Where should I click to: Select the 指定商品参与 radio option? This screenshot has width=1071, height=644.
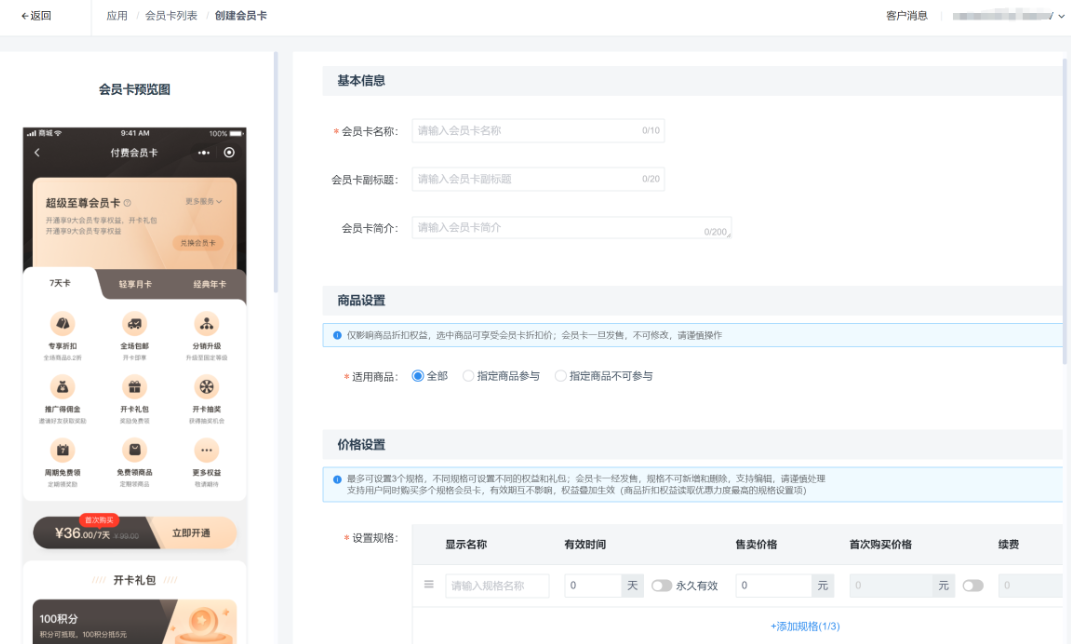468,376
